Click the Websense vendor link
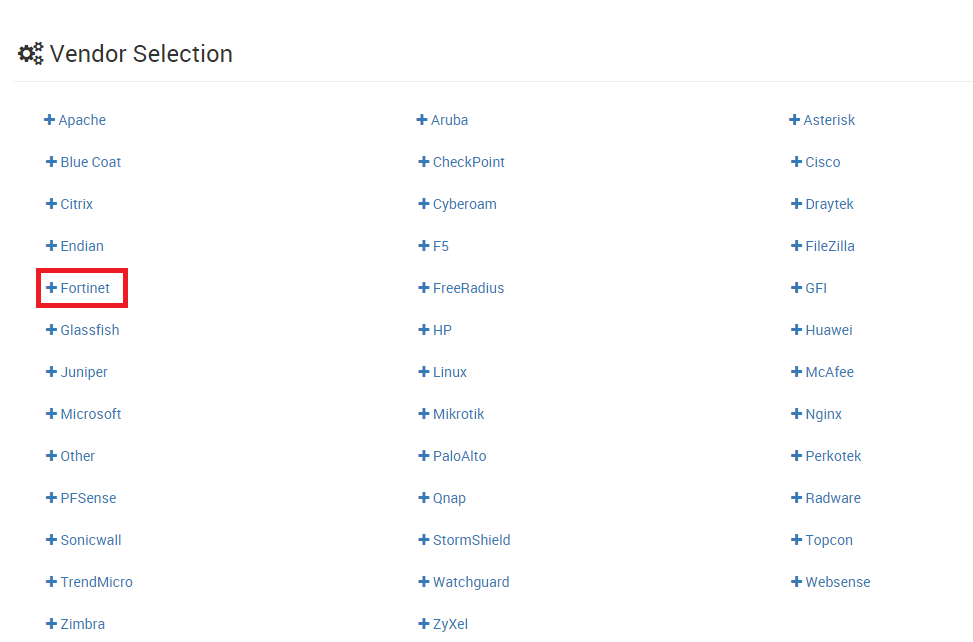973x642 pixels. (x=837, y=582)
